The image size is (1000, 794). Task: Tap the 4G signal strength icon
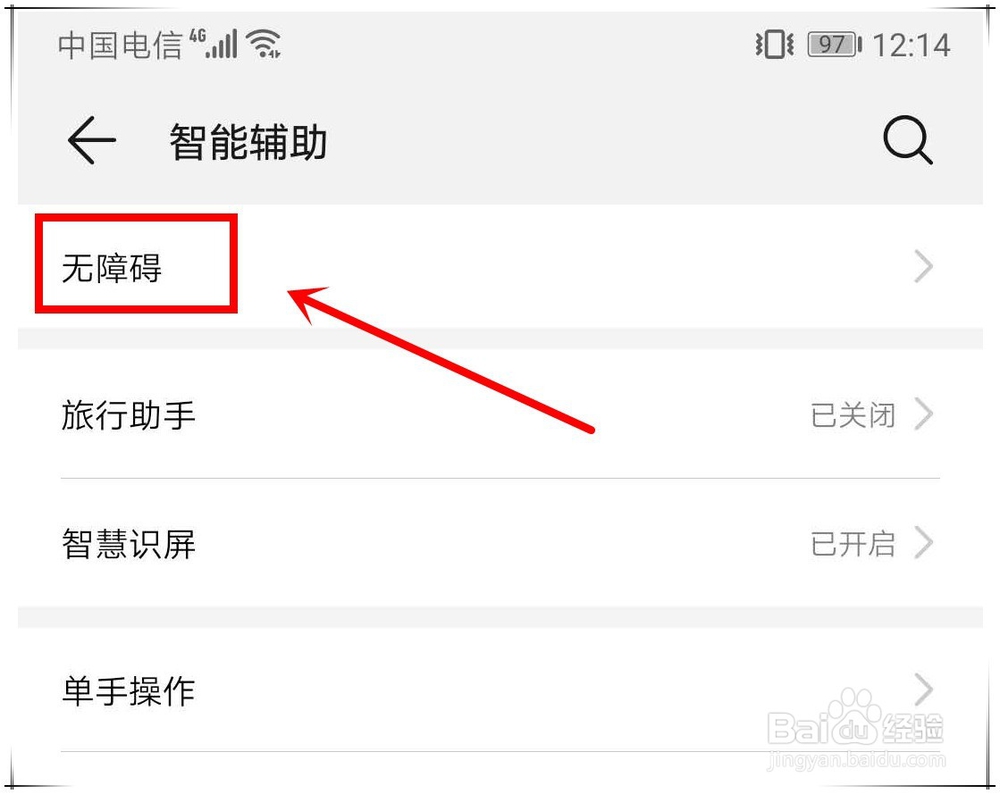(214, 44)
